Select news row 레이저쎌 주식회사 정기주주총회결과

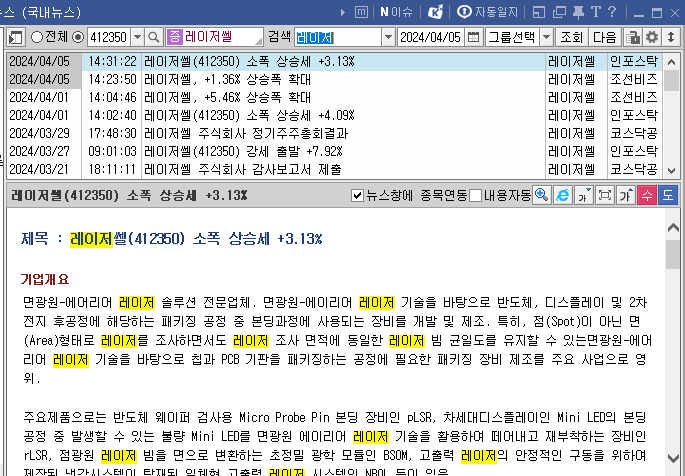coord(334,133)
